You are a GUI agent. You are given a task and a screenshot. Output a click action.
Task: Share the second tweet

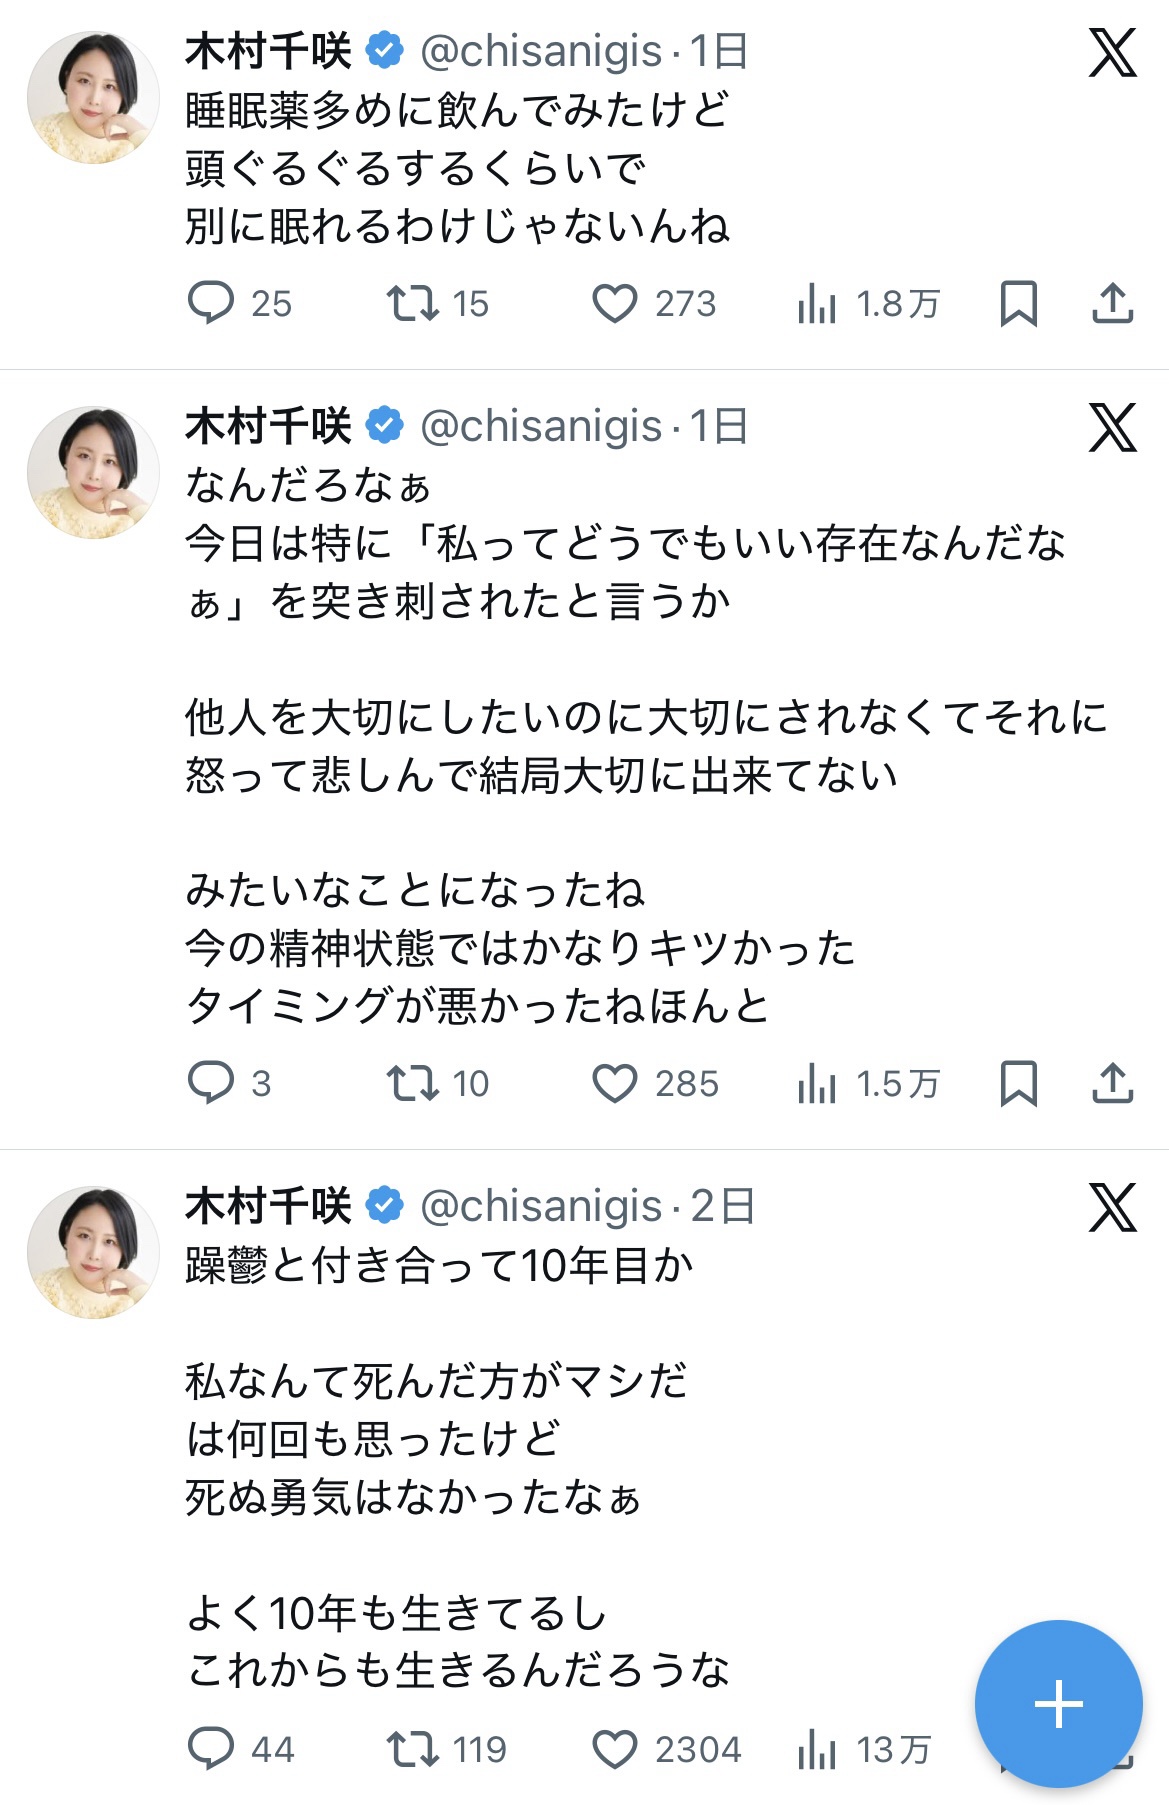pyautogui.click(x=1112, y=1083)
